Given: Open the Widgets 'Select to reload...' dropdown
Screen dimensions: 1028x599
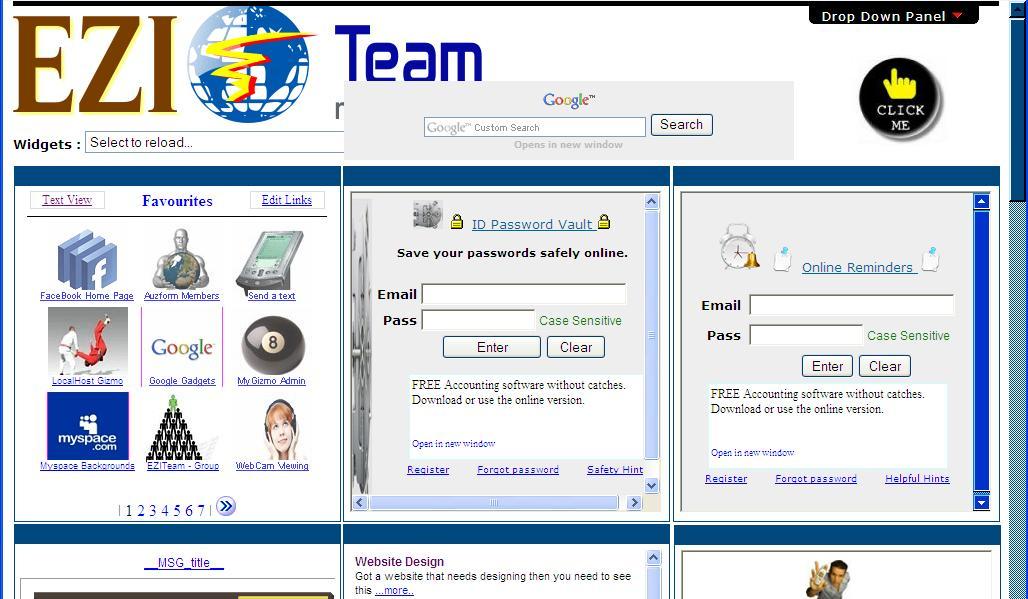Looking at the screenshot, I should [x=214, y=142].
